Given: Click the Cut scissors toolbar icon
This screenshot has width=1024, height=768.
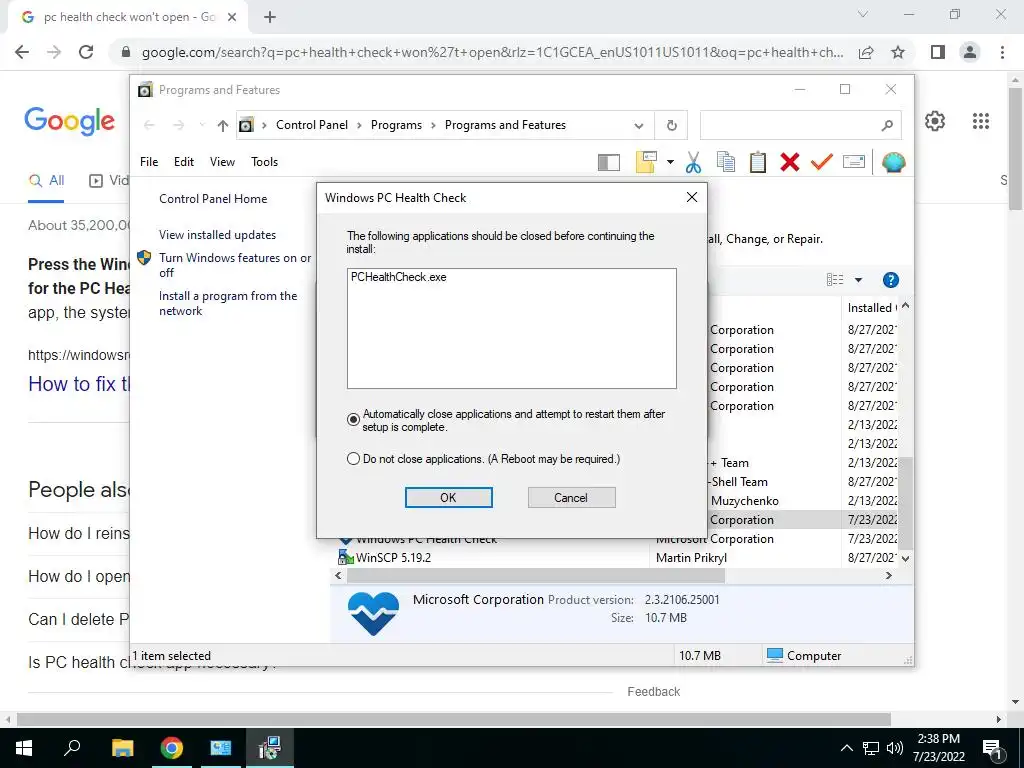Looking at the screenshot, I should (x=694, y=162).
